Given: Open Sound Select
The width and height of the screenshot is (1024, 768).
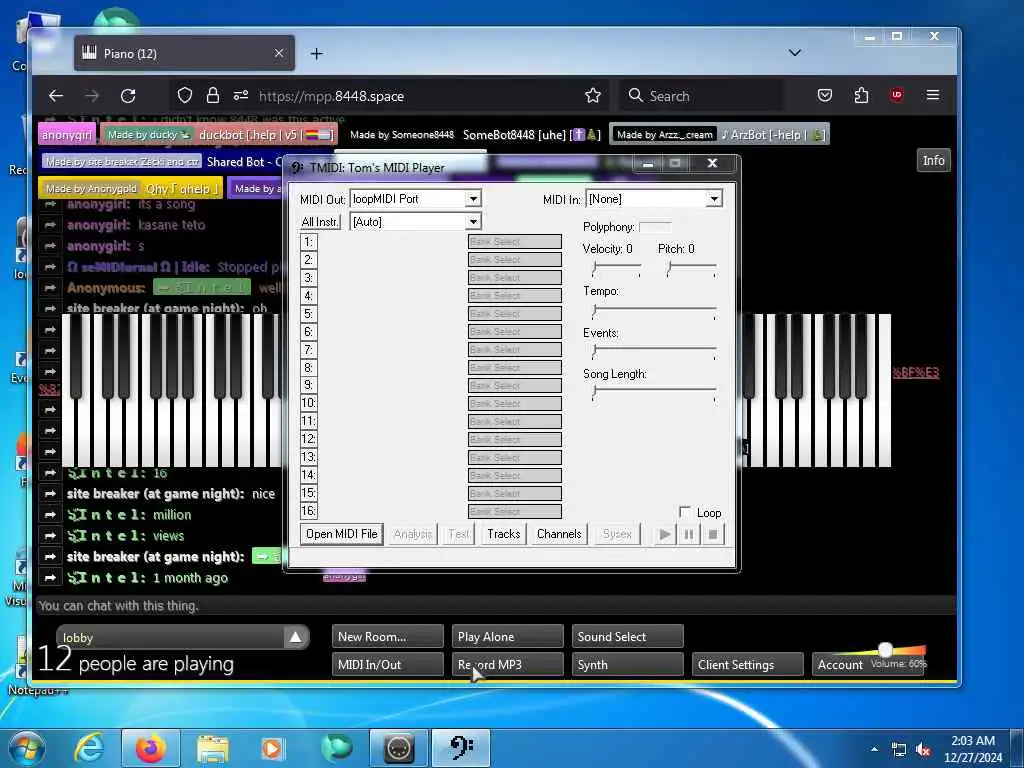Looking at the screenshot, I should coord(628,637).
